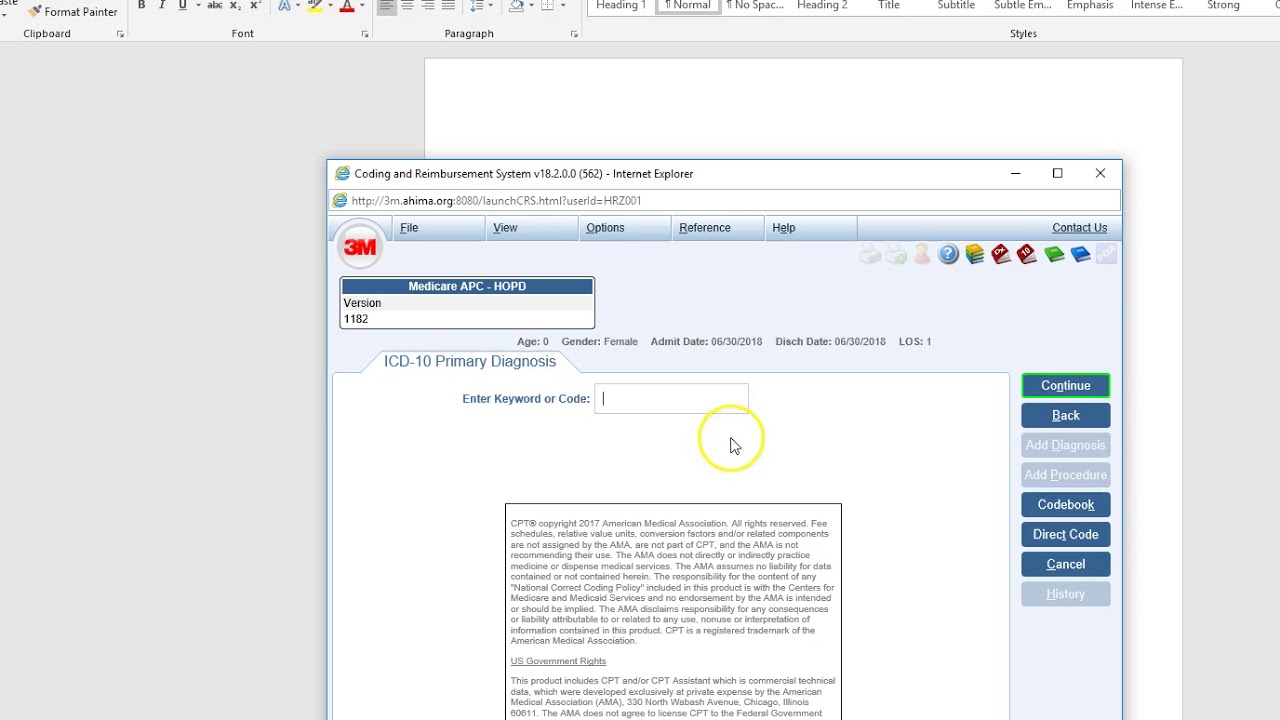This screenshot has width=1280, height=720.
Task: Open the Reference menu in 3M
Action: tap(705, 228)
